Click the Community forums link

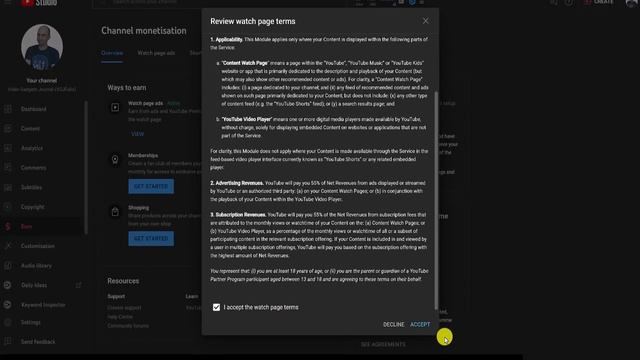(128, 326)
